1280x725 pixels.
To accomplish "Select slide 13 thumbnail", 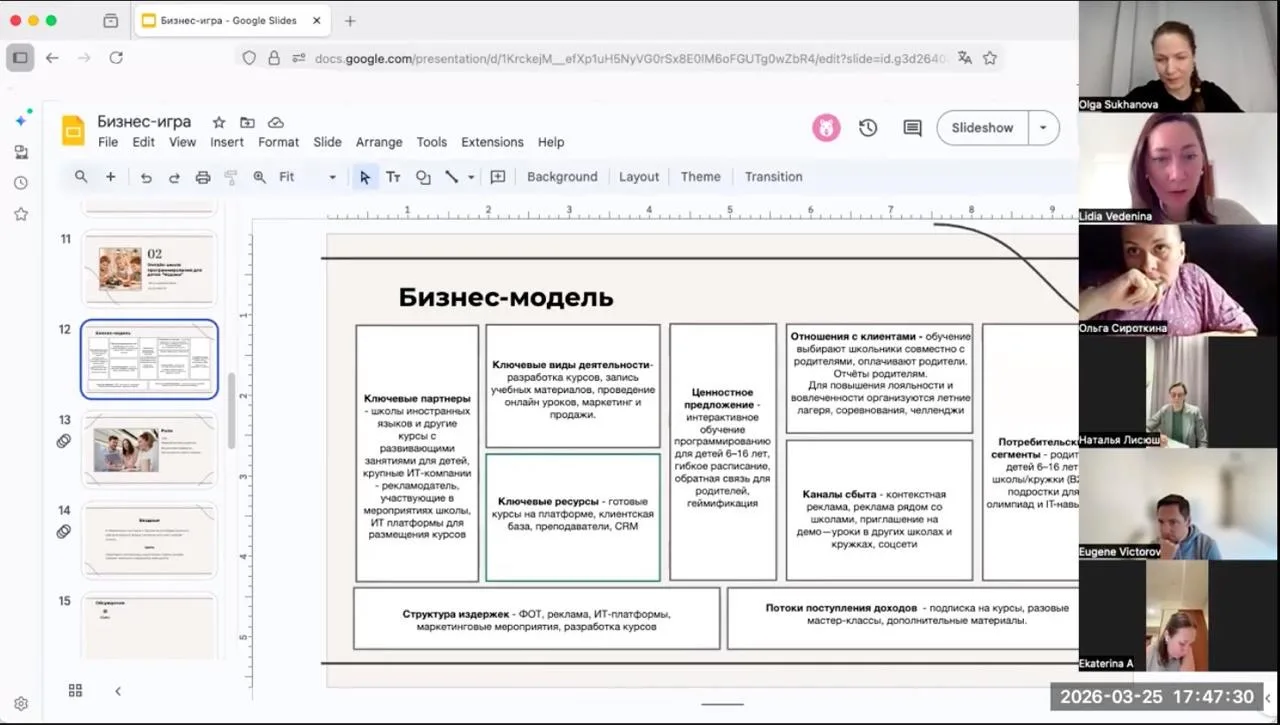I will click(x=149, y=450).
